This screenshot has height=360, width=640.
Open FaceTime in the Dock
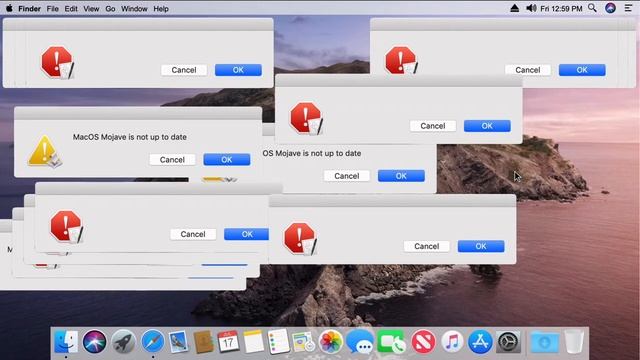pos(391,342)
